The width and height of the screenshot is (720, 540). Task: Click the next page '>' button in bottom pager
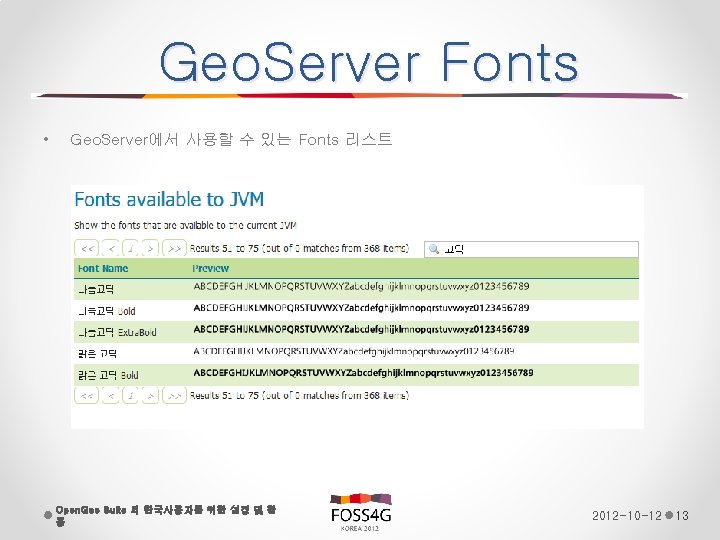click(x=150, y=395)
